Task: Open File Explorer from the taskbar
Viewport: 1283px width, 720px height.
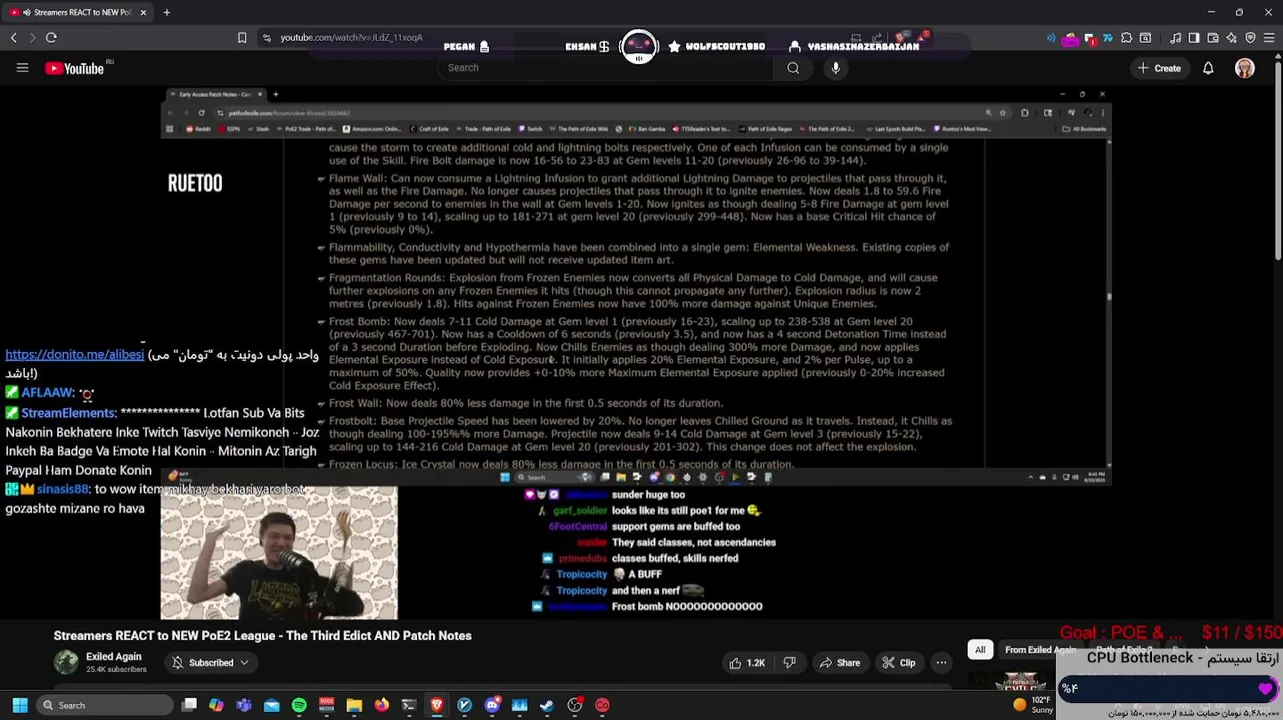Action: coord(354,706)
